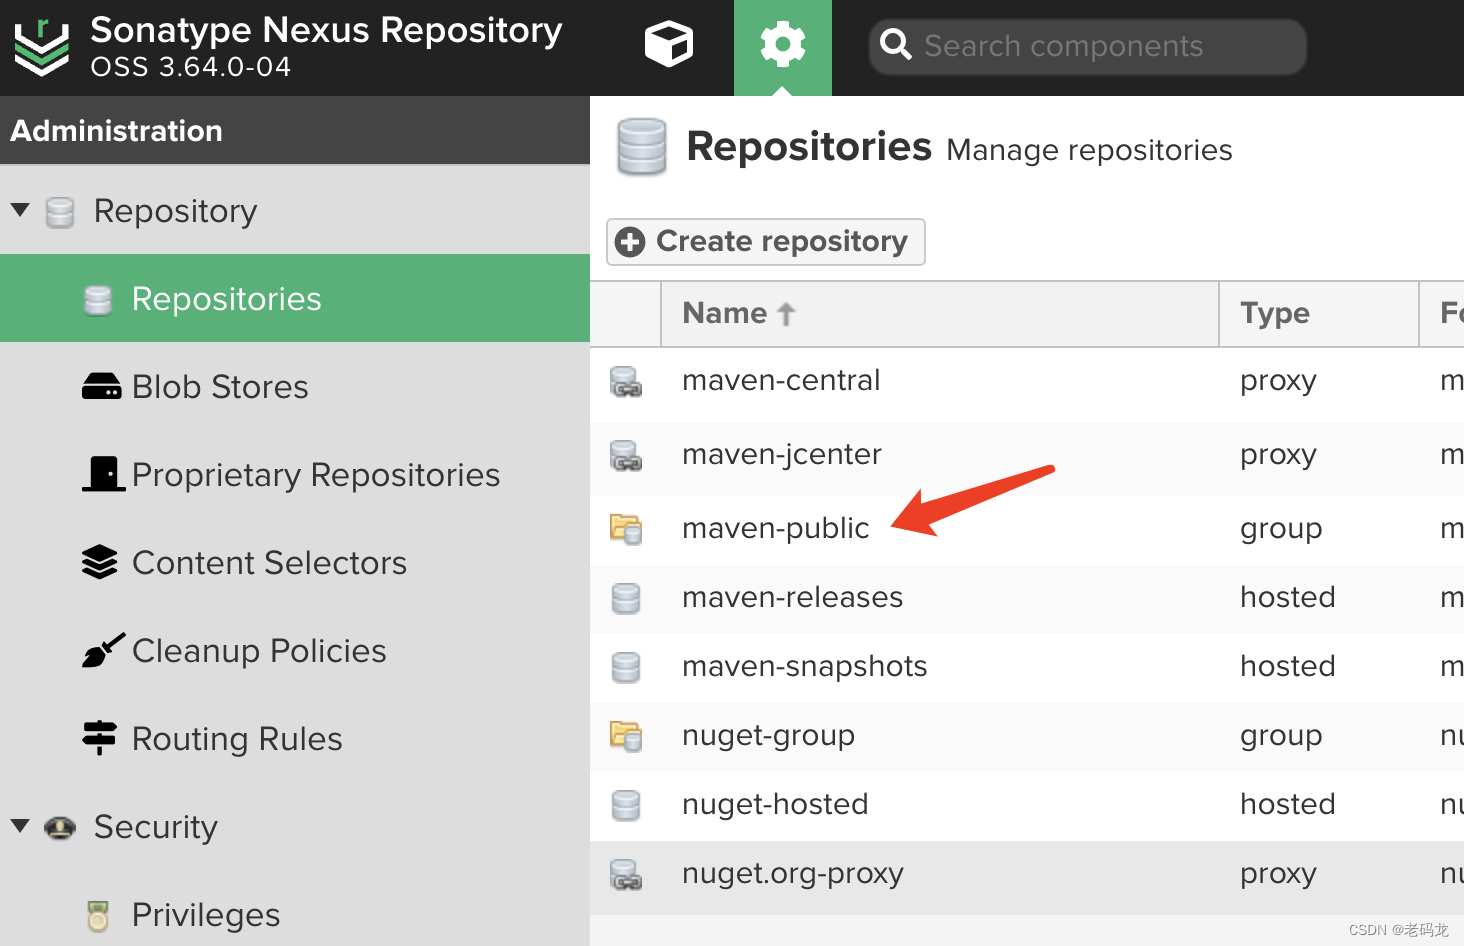Image resolution: width=1464 pixels, height=946 pixels.
Task: Select the Security tree item label
Action: point(156,828)
